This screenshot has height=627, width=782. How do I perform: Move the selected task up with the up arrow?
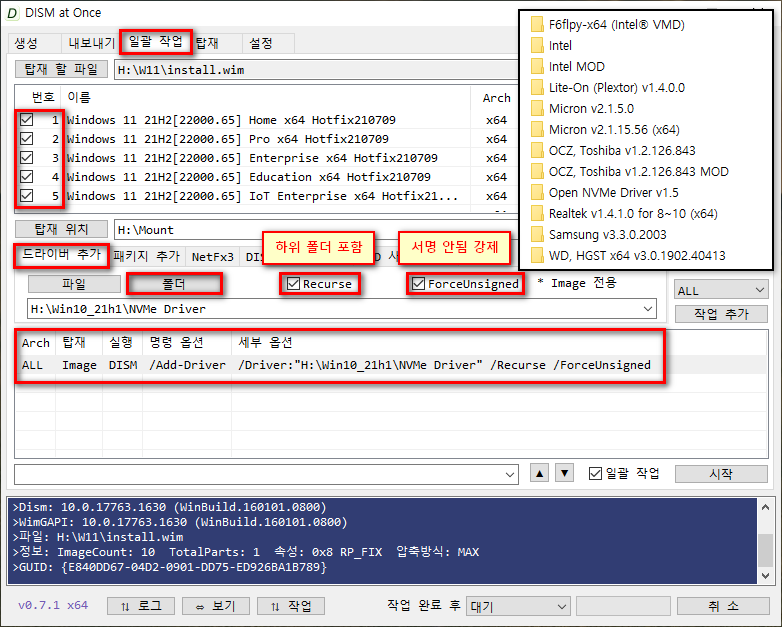(539, 473)
